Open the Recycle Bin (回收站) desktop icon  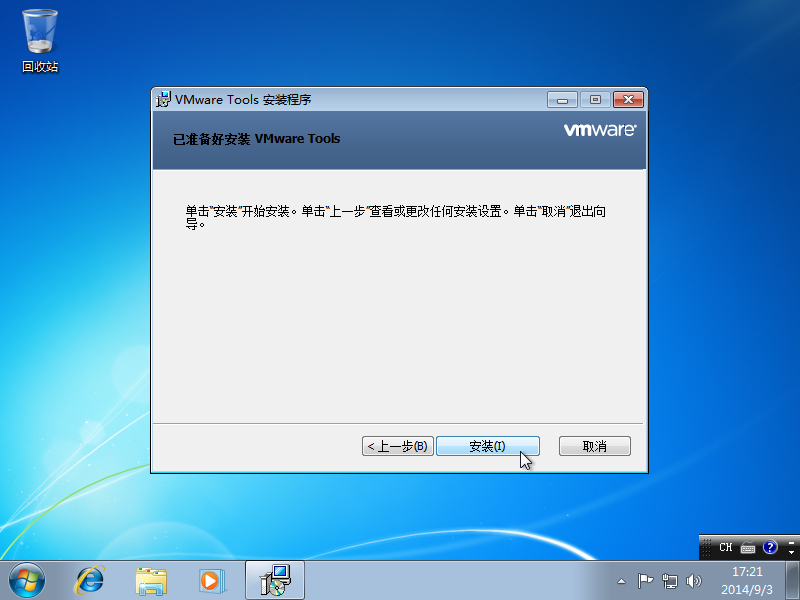click(x=40, y=41)
